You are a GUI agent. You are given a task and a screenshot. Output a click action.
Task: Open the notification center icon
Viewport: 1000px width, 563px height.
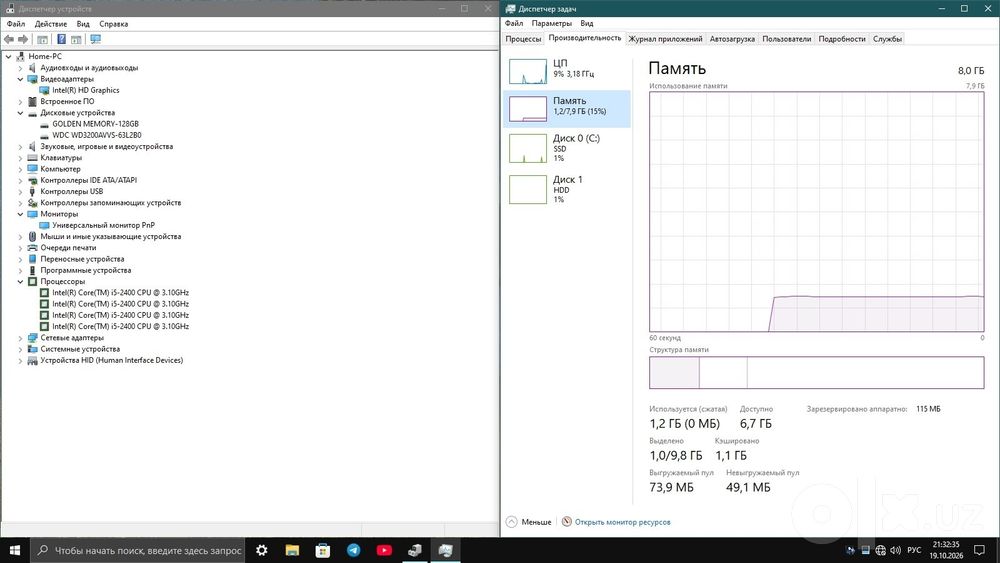[980, 550]
